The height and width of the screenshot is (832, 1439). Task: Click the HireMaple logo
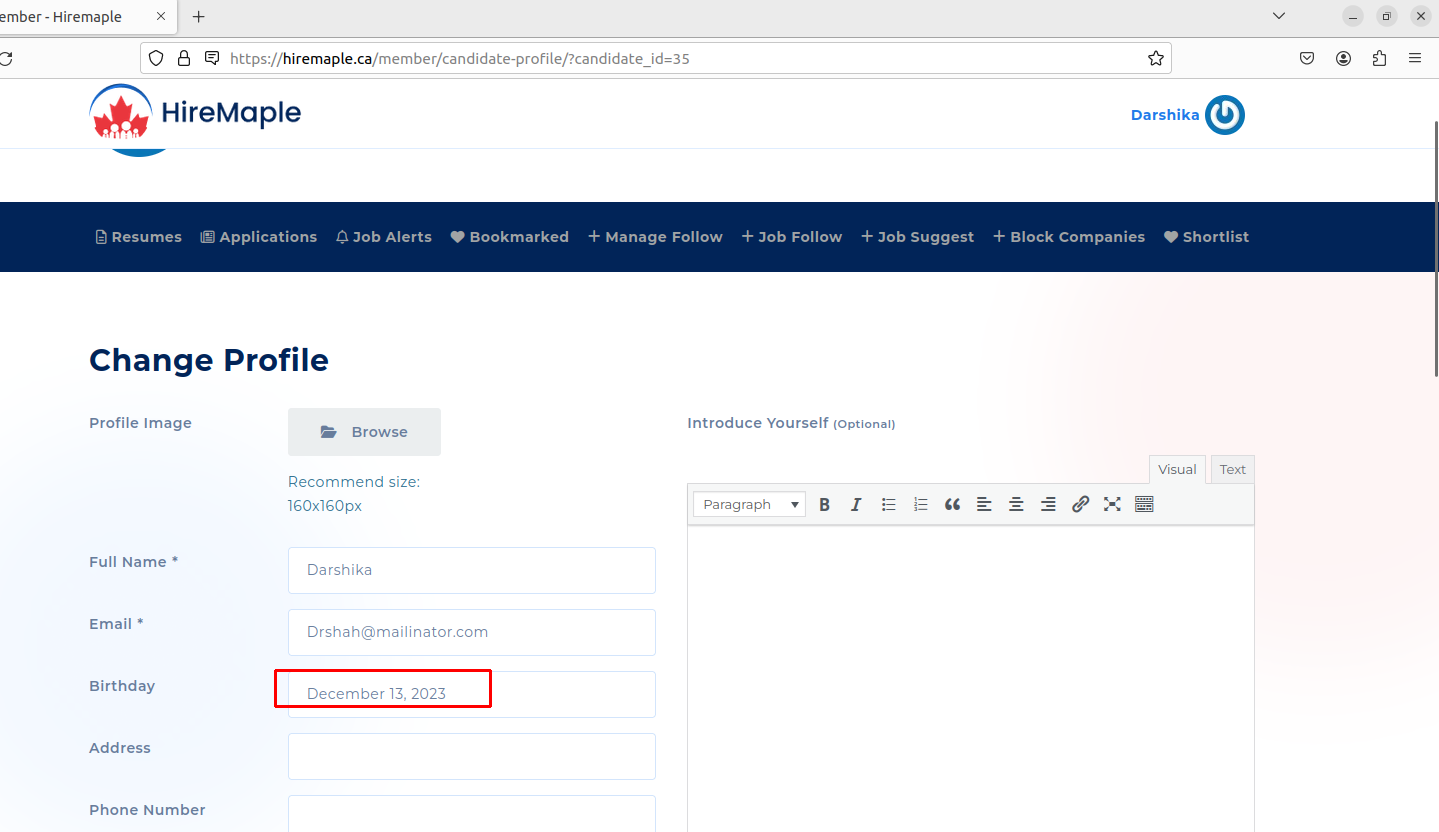195,113
